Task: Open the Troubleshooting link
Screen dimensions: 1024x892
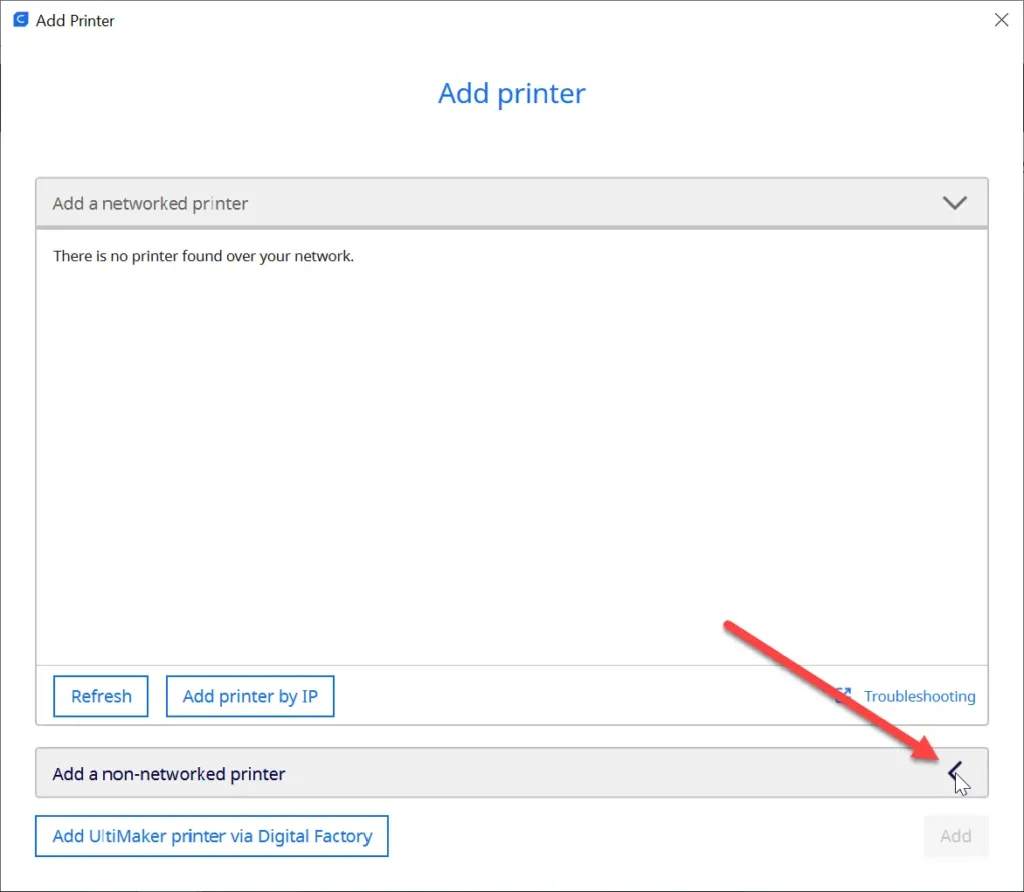Action: tap(919, 696)
